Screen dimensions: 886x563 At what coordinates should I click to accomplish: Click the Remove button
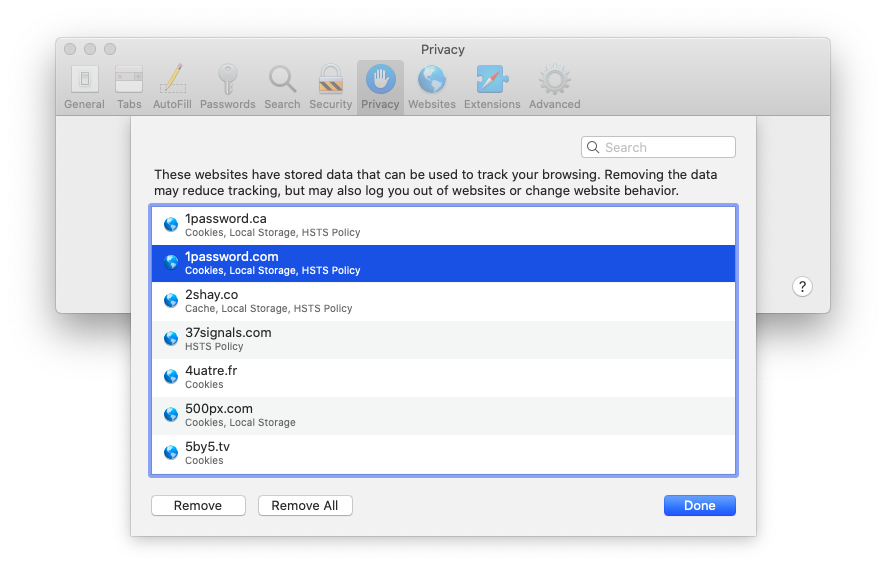pyautogui.click(x=198, y=505)
